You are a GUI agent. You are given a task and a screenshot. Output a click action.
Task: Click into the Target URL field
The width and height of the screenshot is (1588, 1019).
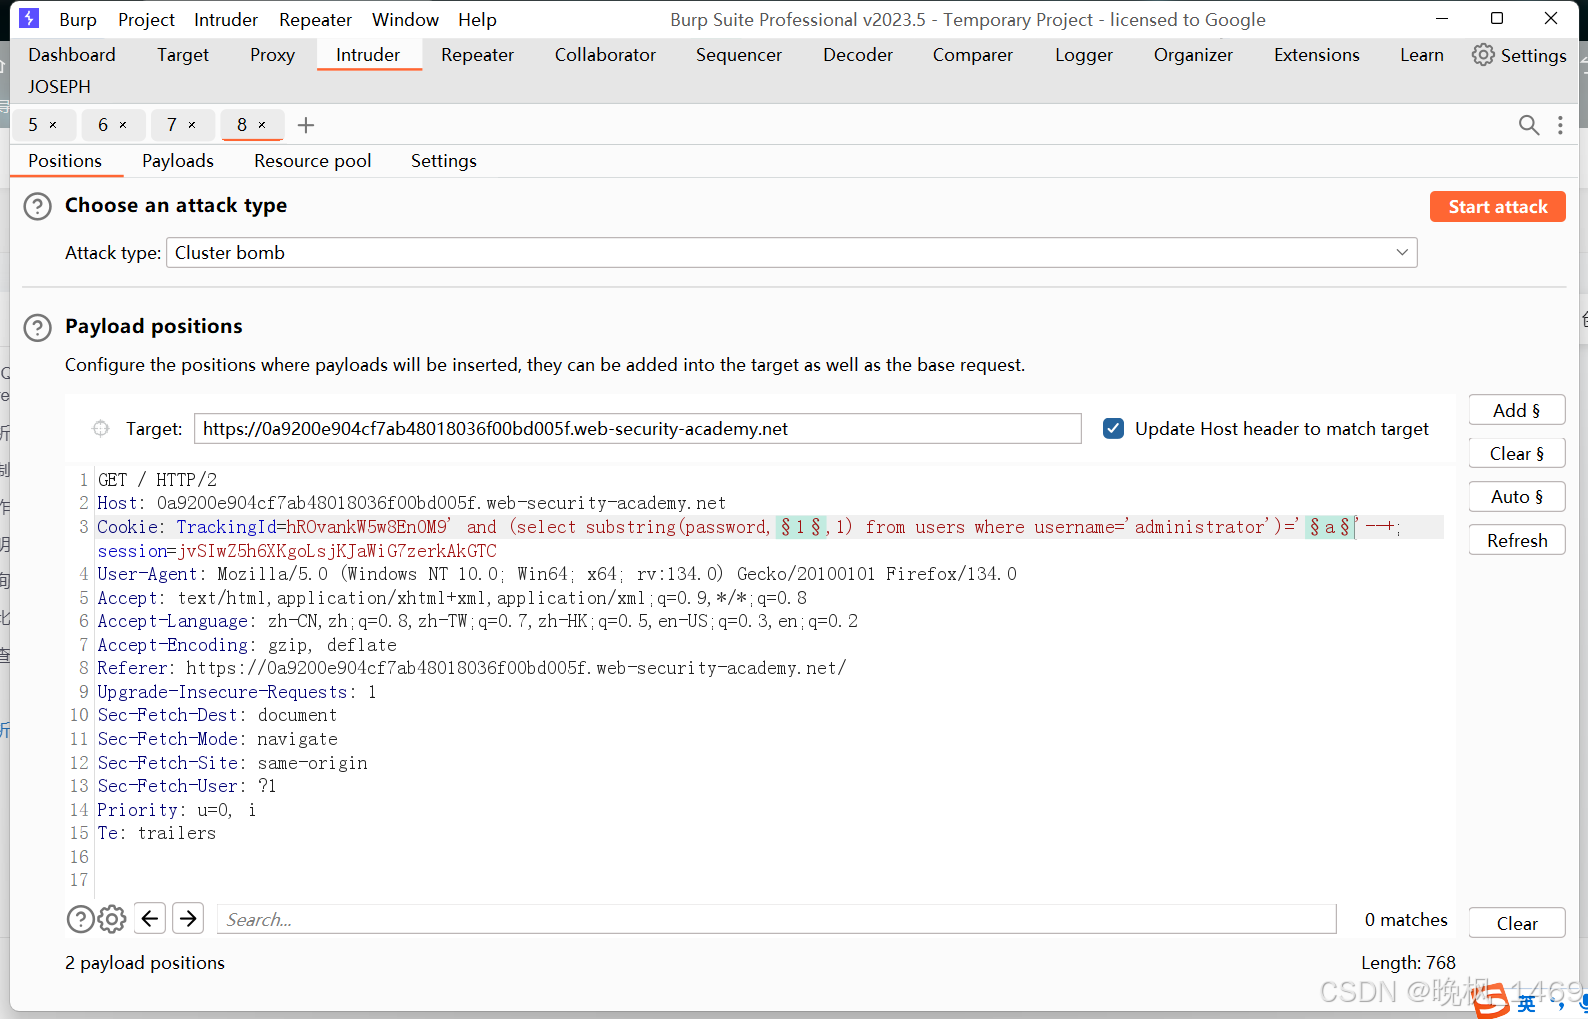point(638,429)
